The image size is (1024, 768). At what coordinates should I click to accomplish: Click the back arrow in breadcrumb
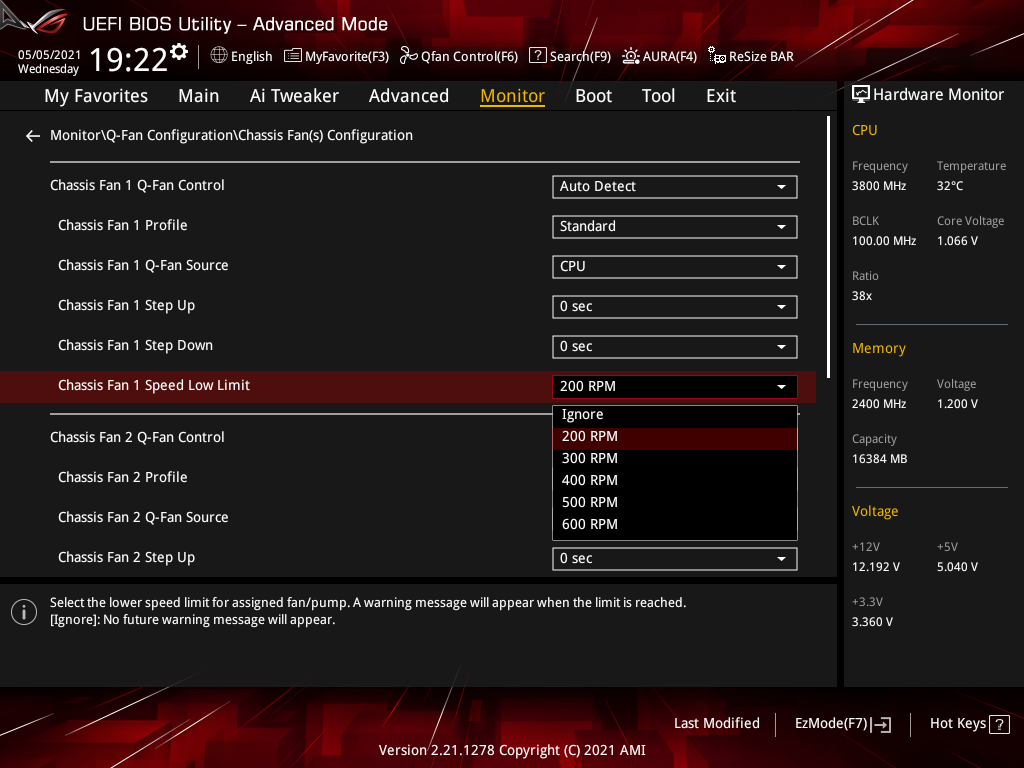(x=33, y=136)
